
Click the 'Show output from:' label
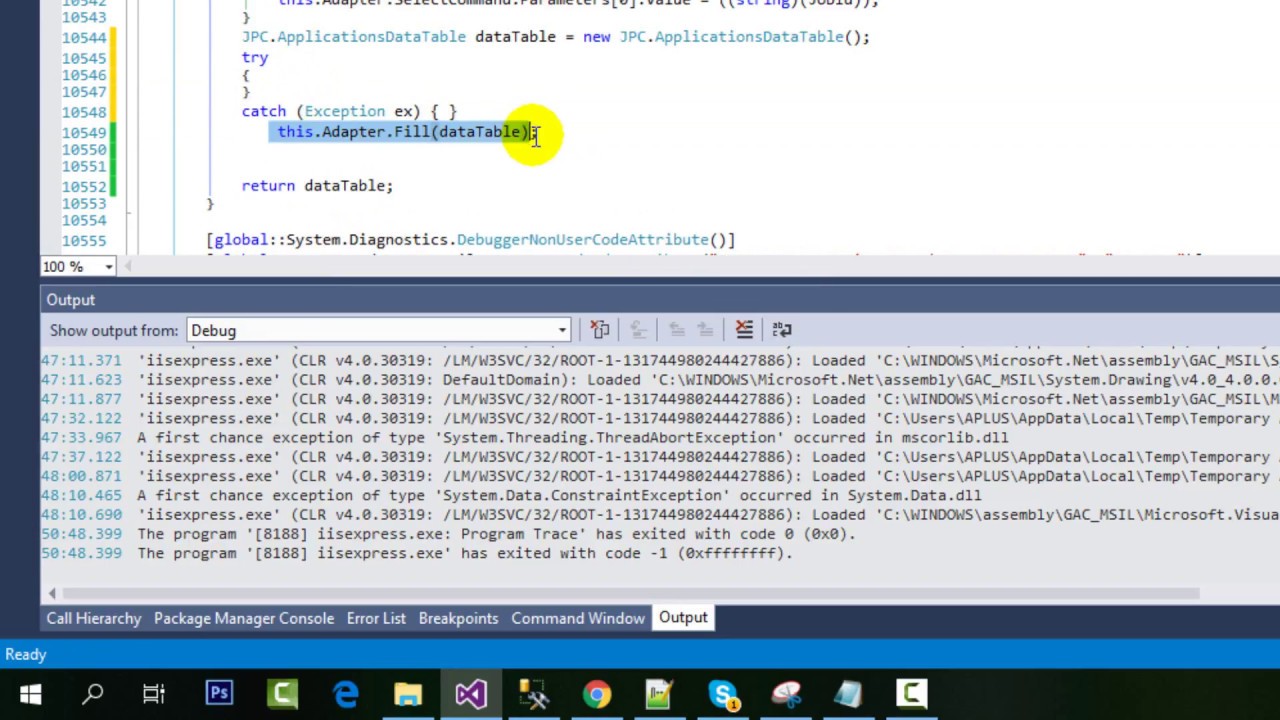point(114,331)
